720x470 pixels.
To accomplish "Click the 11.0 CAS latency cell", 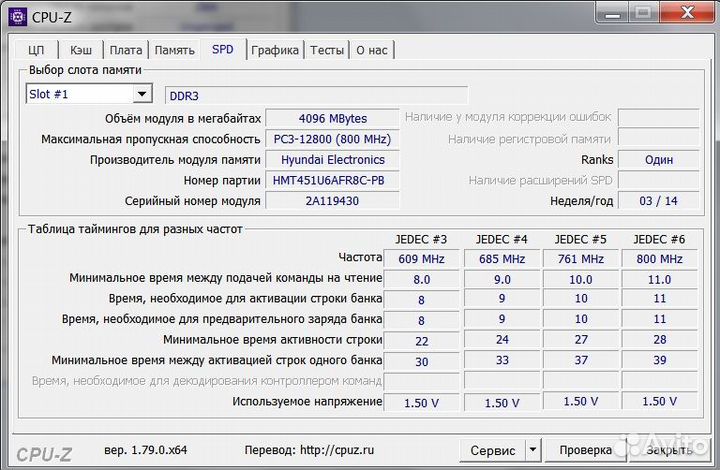I will tap(660, 280).
